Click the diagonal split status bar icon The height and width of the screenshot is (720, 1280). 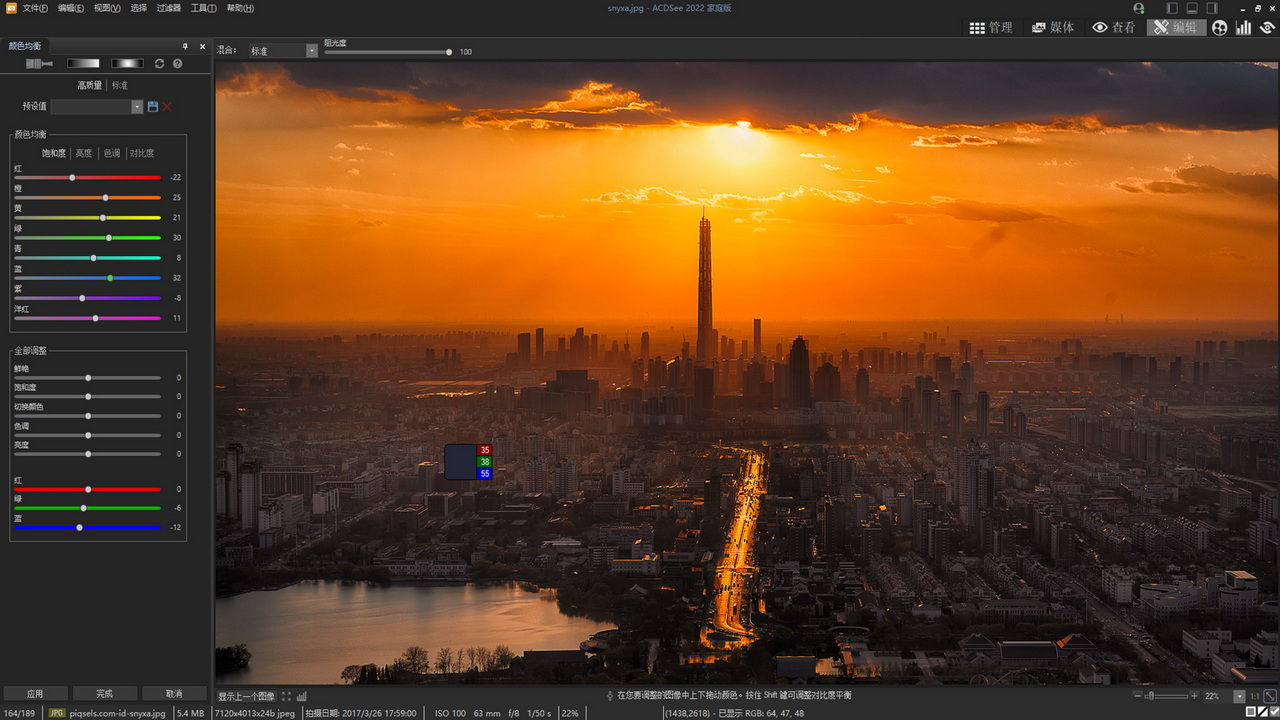(x=1261, y=712)
